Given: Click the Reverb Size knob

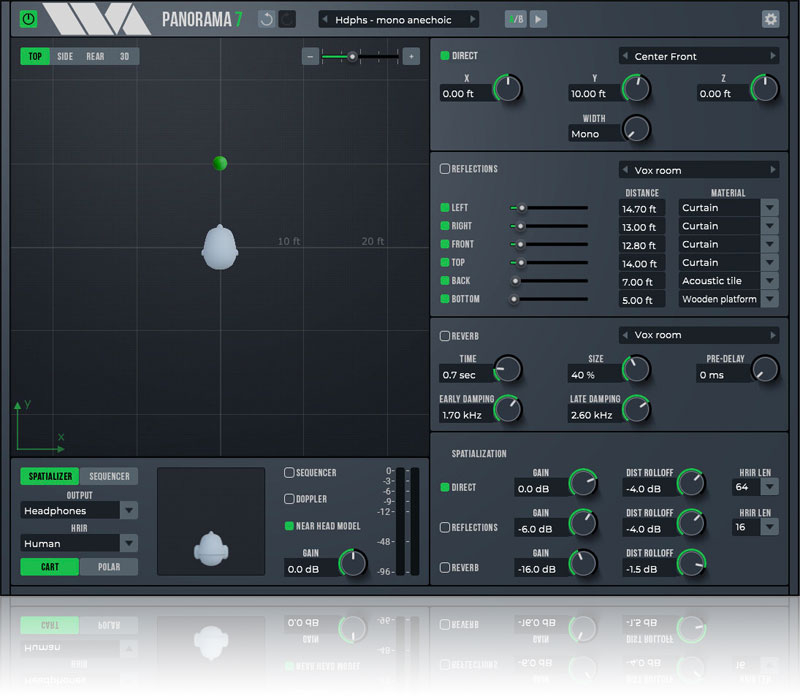Looking at the screenshot, I should coord(636,368).
